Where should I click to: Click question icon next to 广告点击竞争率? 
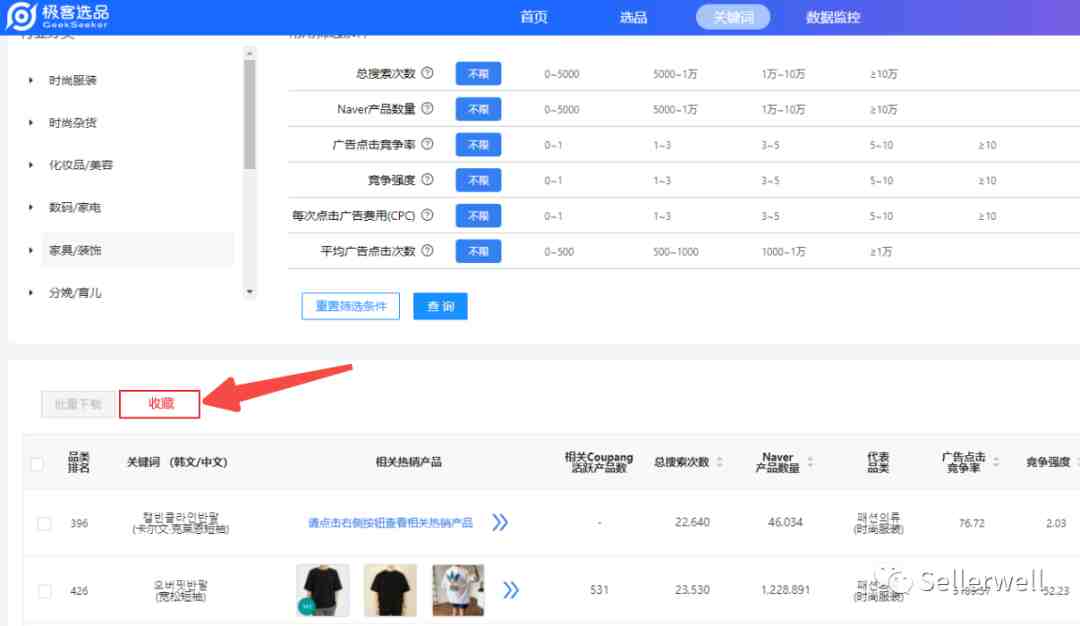coord(427,144)
